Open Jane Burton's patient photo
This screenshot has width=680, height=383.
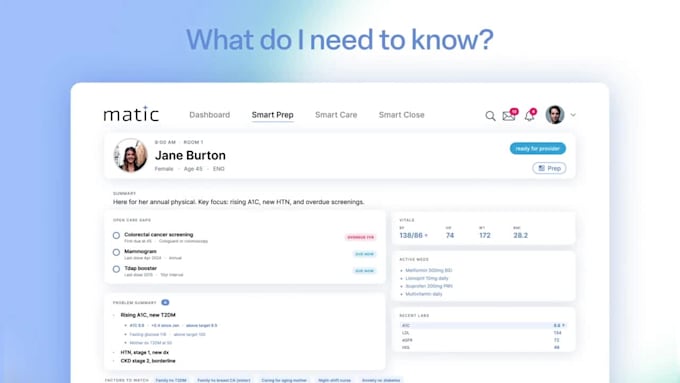130,155
